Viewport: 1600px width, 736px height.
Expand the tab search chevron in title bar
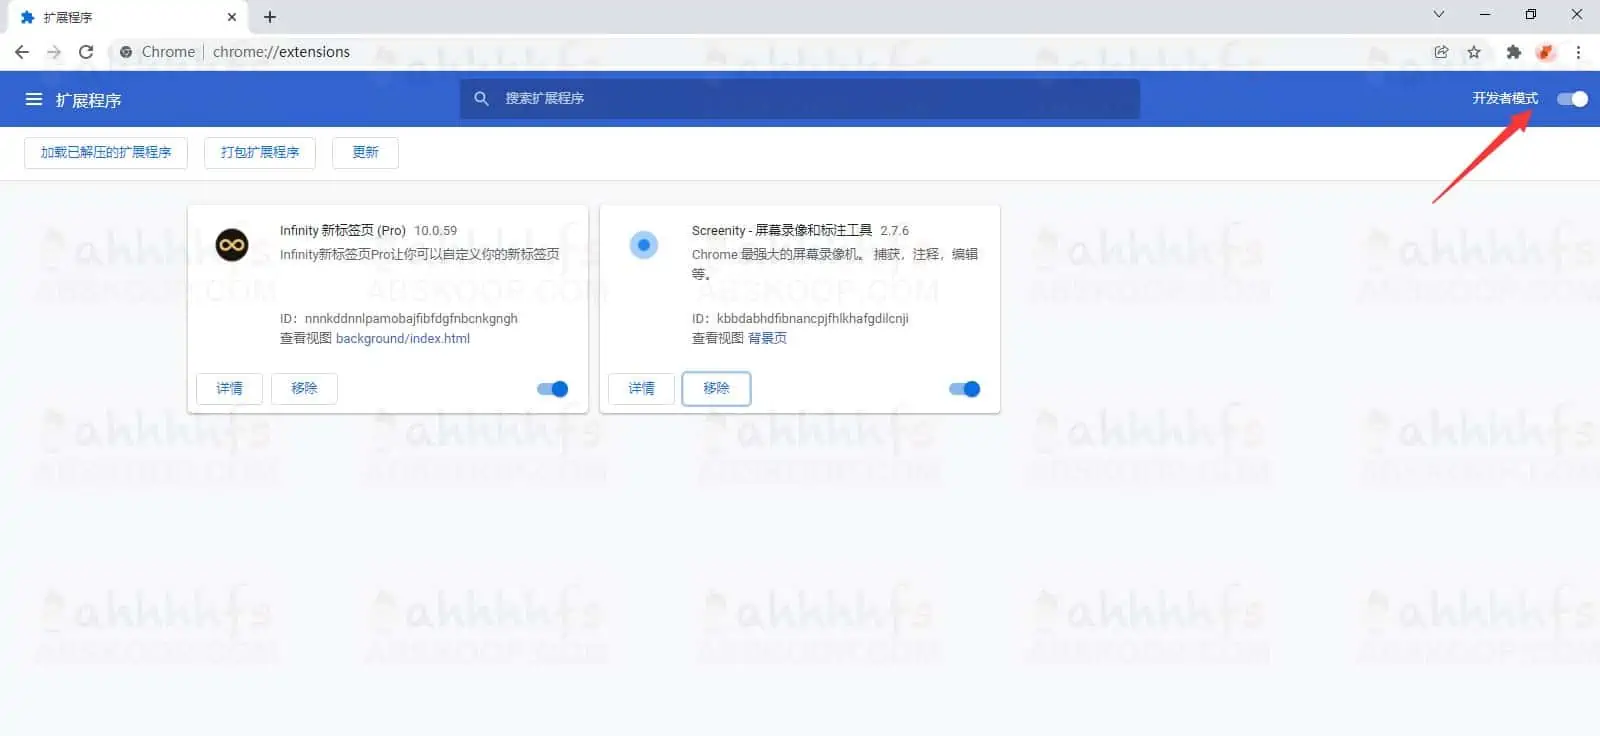point(1438,15)
